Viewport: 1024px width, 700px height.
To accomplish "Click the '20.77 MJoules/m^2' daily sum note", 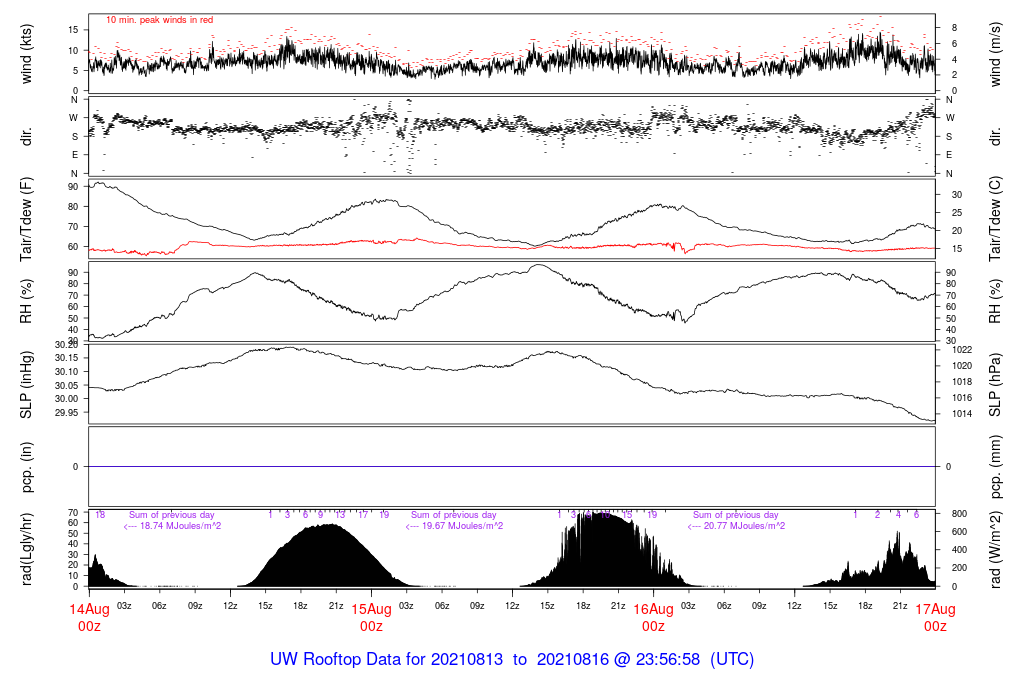I will [x=737, y=526].
